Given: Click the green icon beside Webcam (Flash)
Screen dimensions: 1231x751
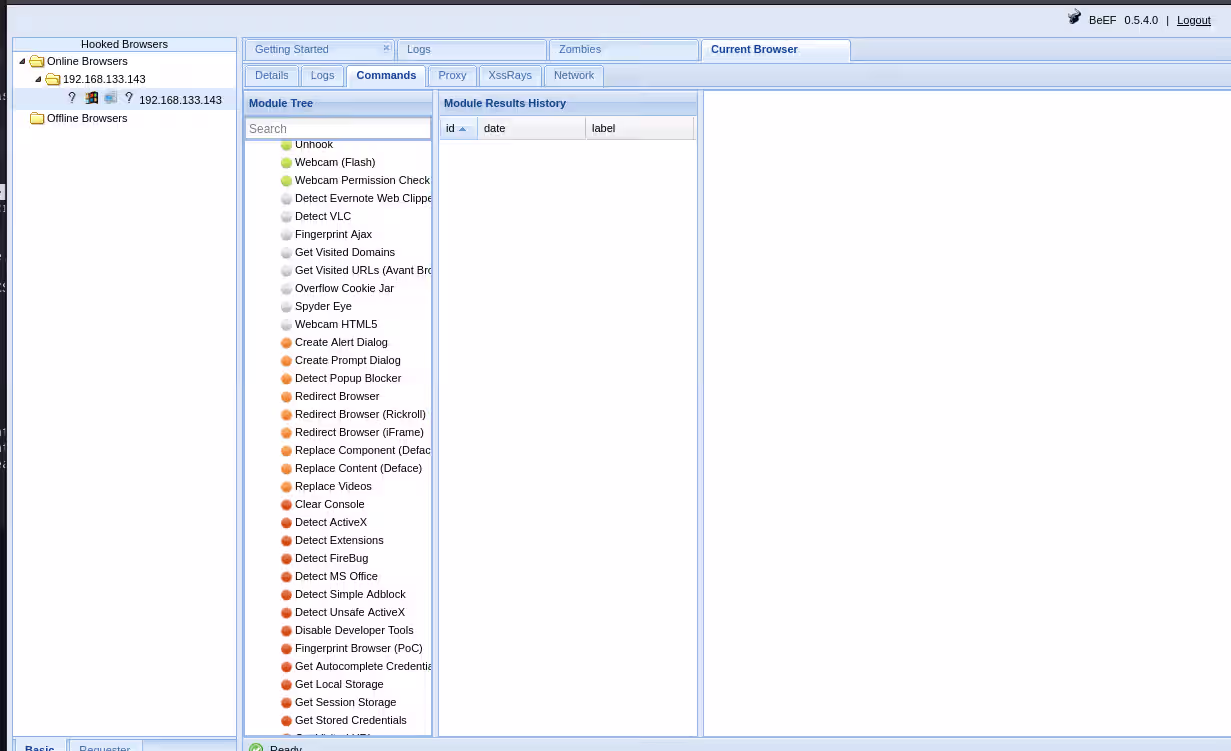Looking at the screenshot, I should pyautogui.click(x=286, y=163).
